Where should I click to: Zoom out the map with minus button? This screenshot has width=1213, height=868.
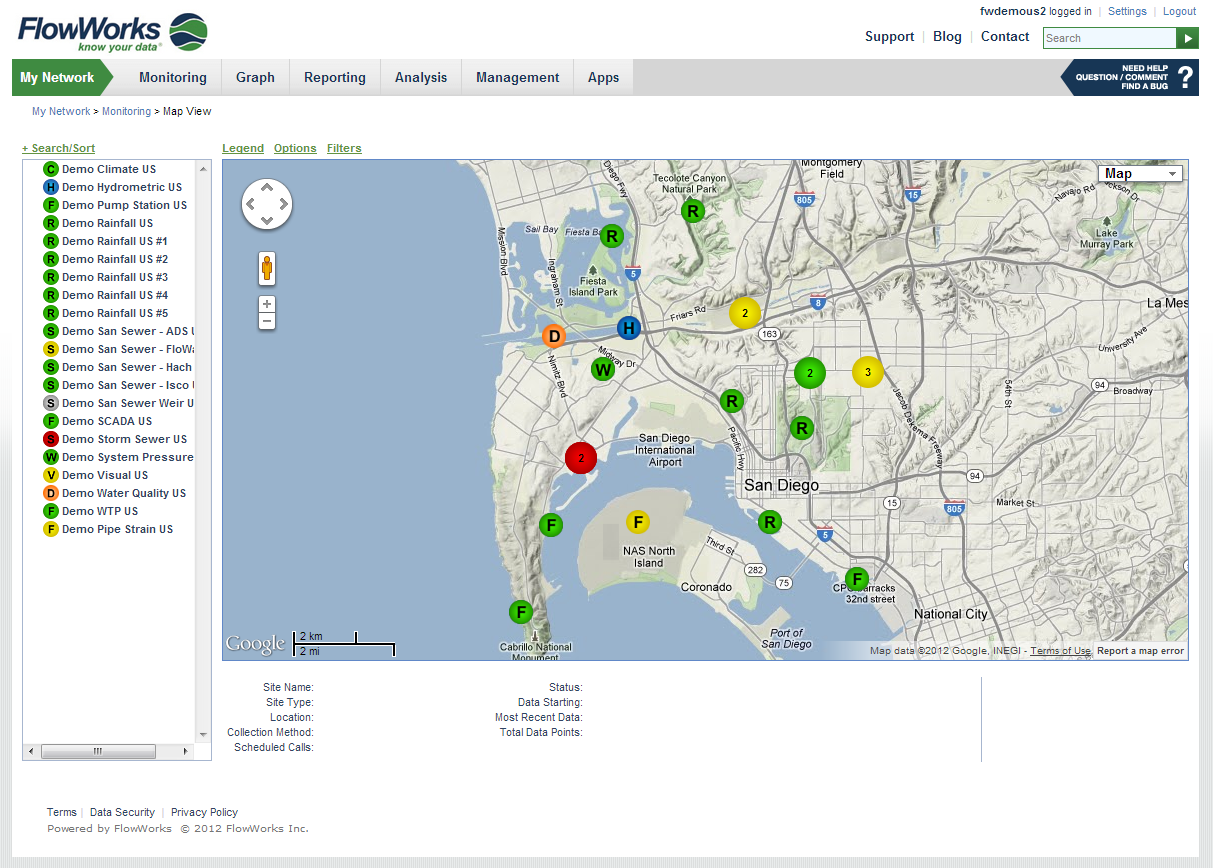(x=267, y=321)
